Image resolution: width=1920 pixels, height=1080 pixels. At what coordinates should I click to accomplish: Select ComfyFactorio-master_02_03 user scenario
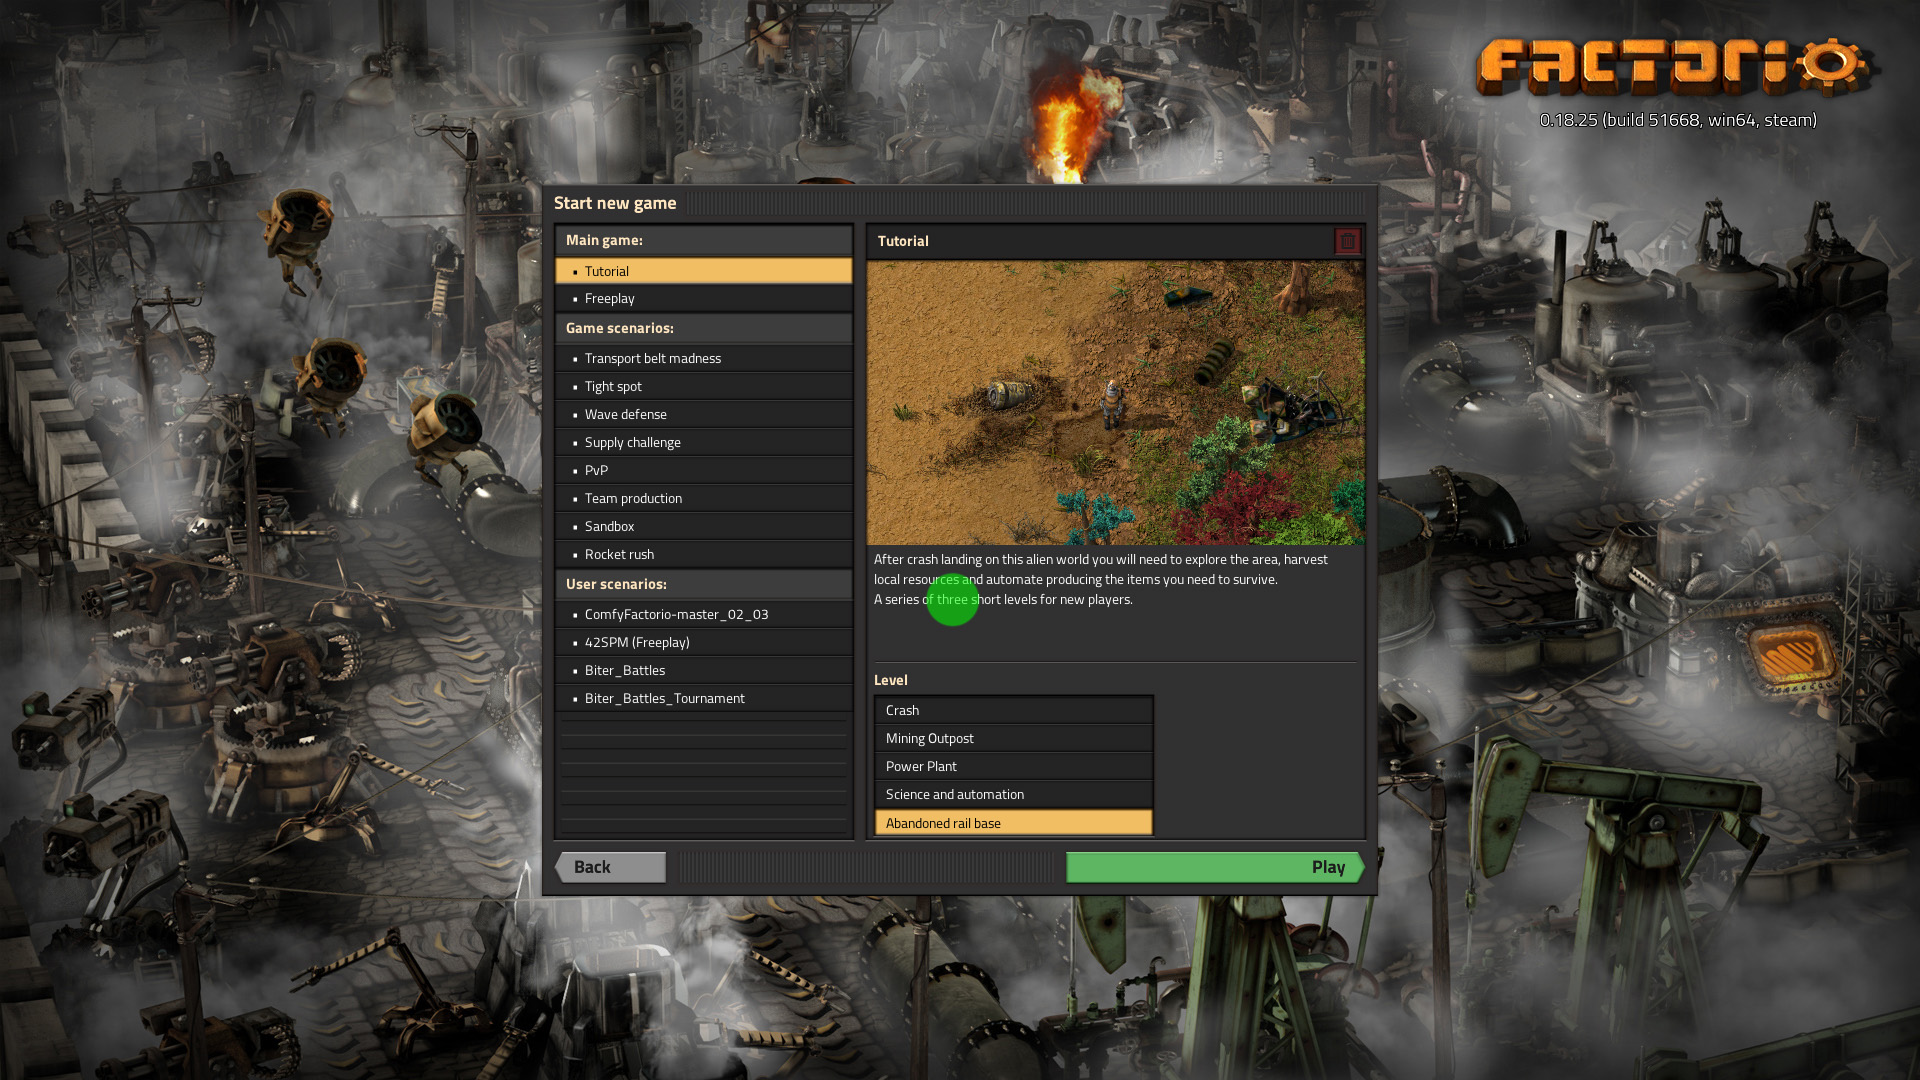click(x=704, y=614)
